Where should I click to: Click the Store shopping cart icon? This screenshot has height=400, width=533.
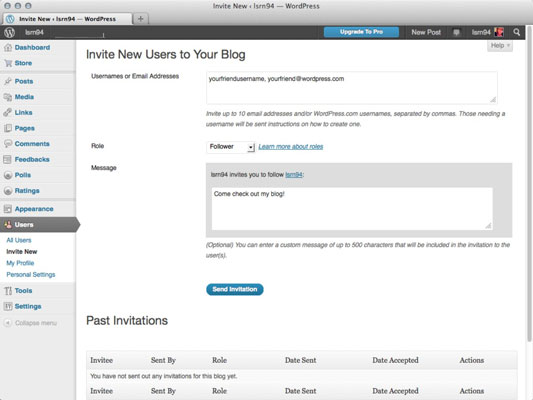click(x=8, y=63)
